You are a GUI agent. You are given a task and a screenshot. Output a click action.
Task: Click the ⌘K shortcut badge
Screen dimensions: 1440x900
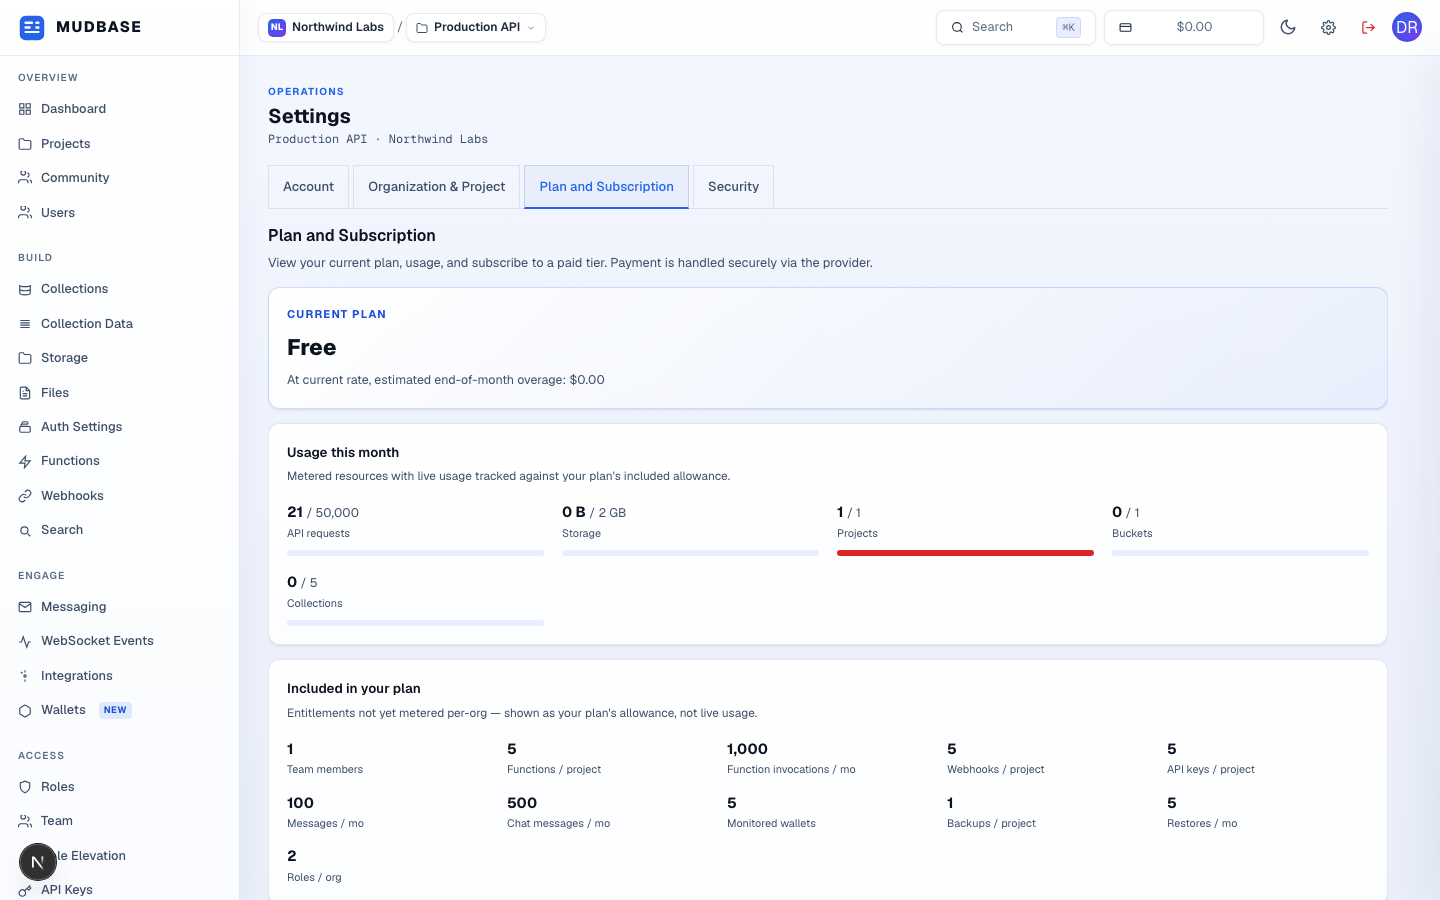tap(1068, 28)
